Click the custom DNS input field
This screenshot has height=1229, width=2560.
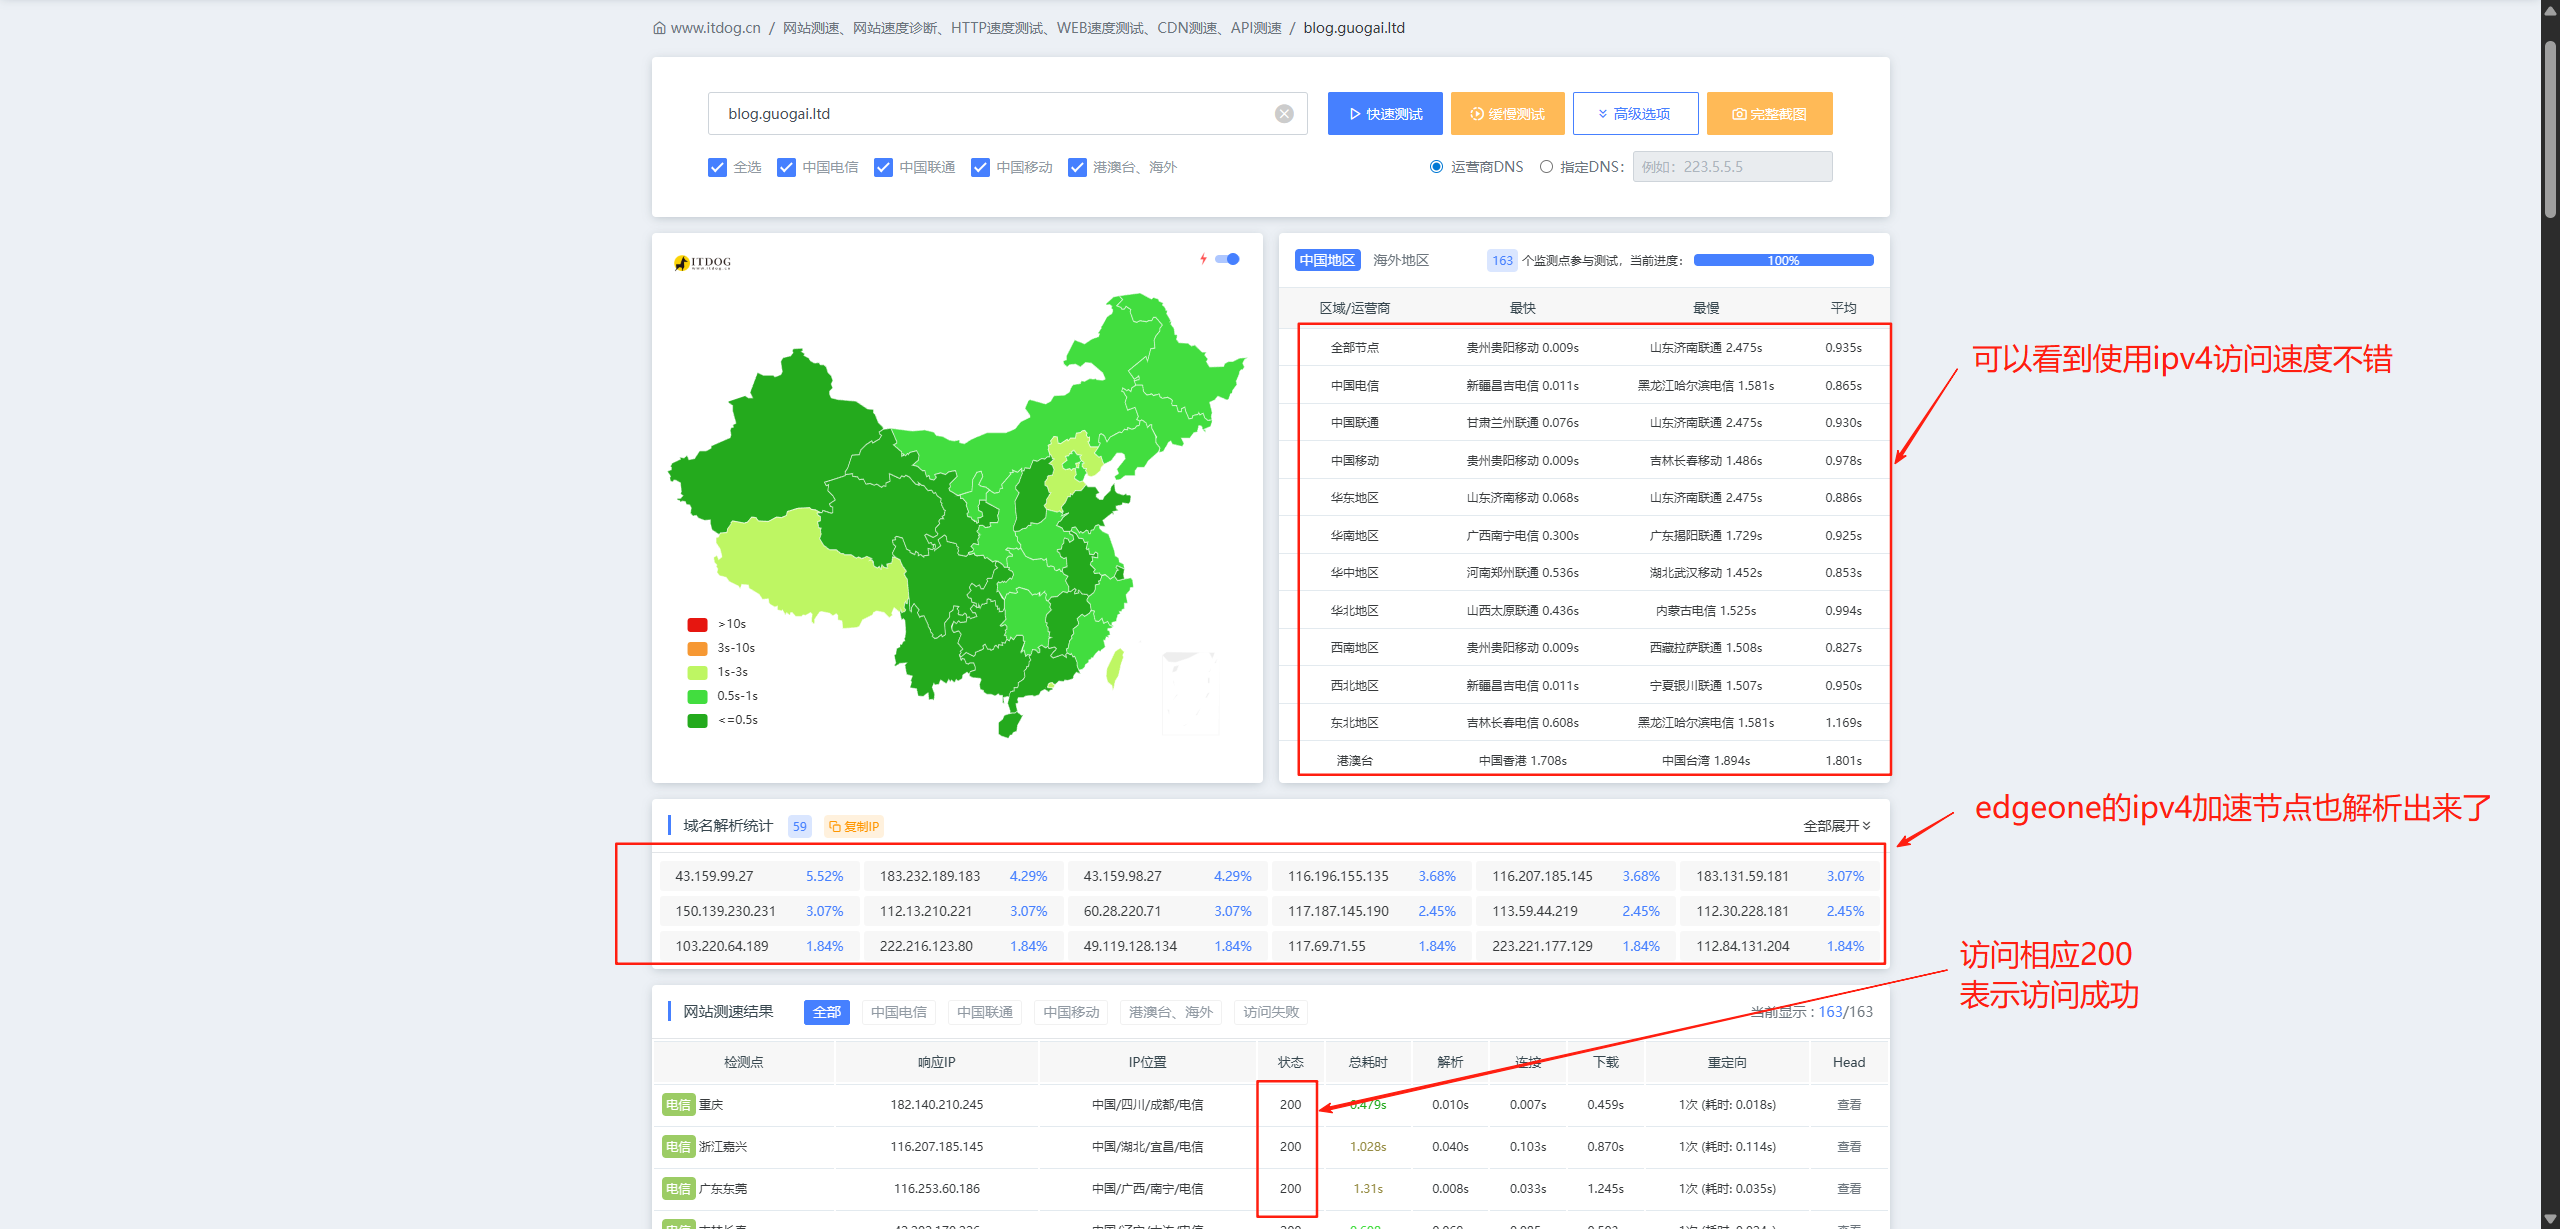coord(1731,167)
